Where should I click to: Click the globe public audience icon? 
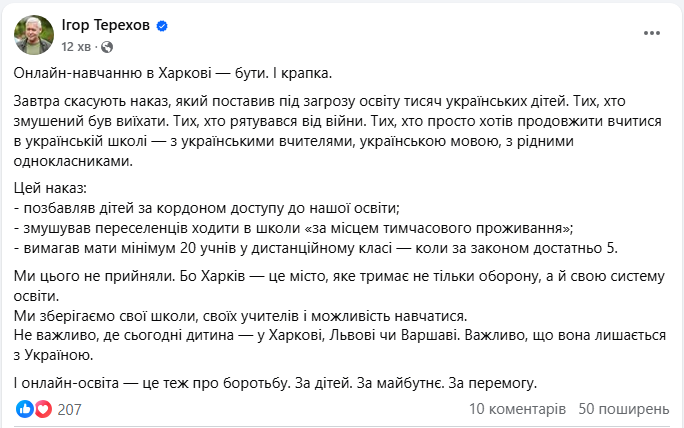(x=108, y=47)
